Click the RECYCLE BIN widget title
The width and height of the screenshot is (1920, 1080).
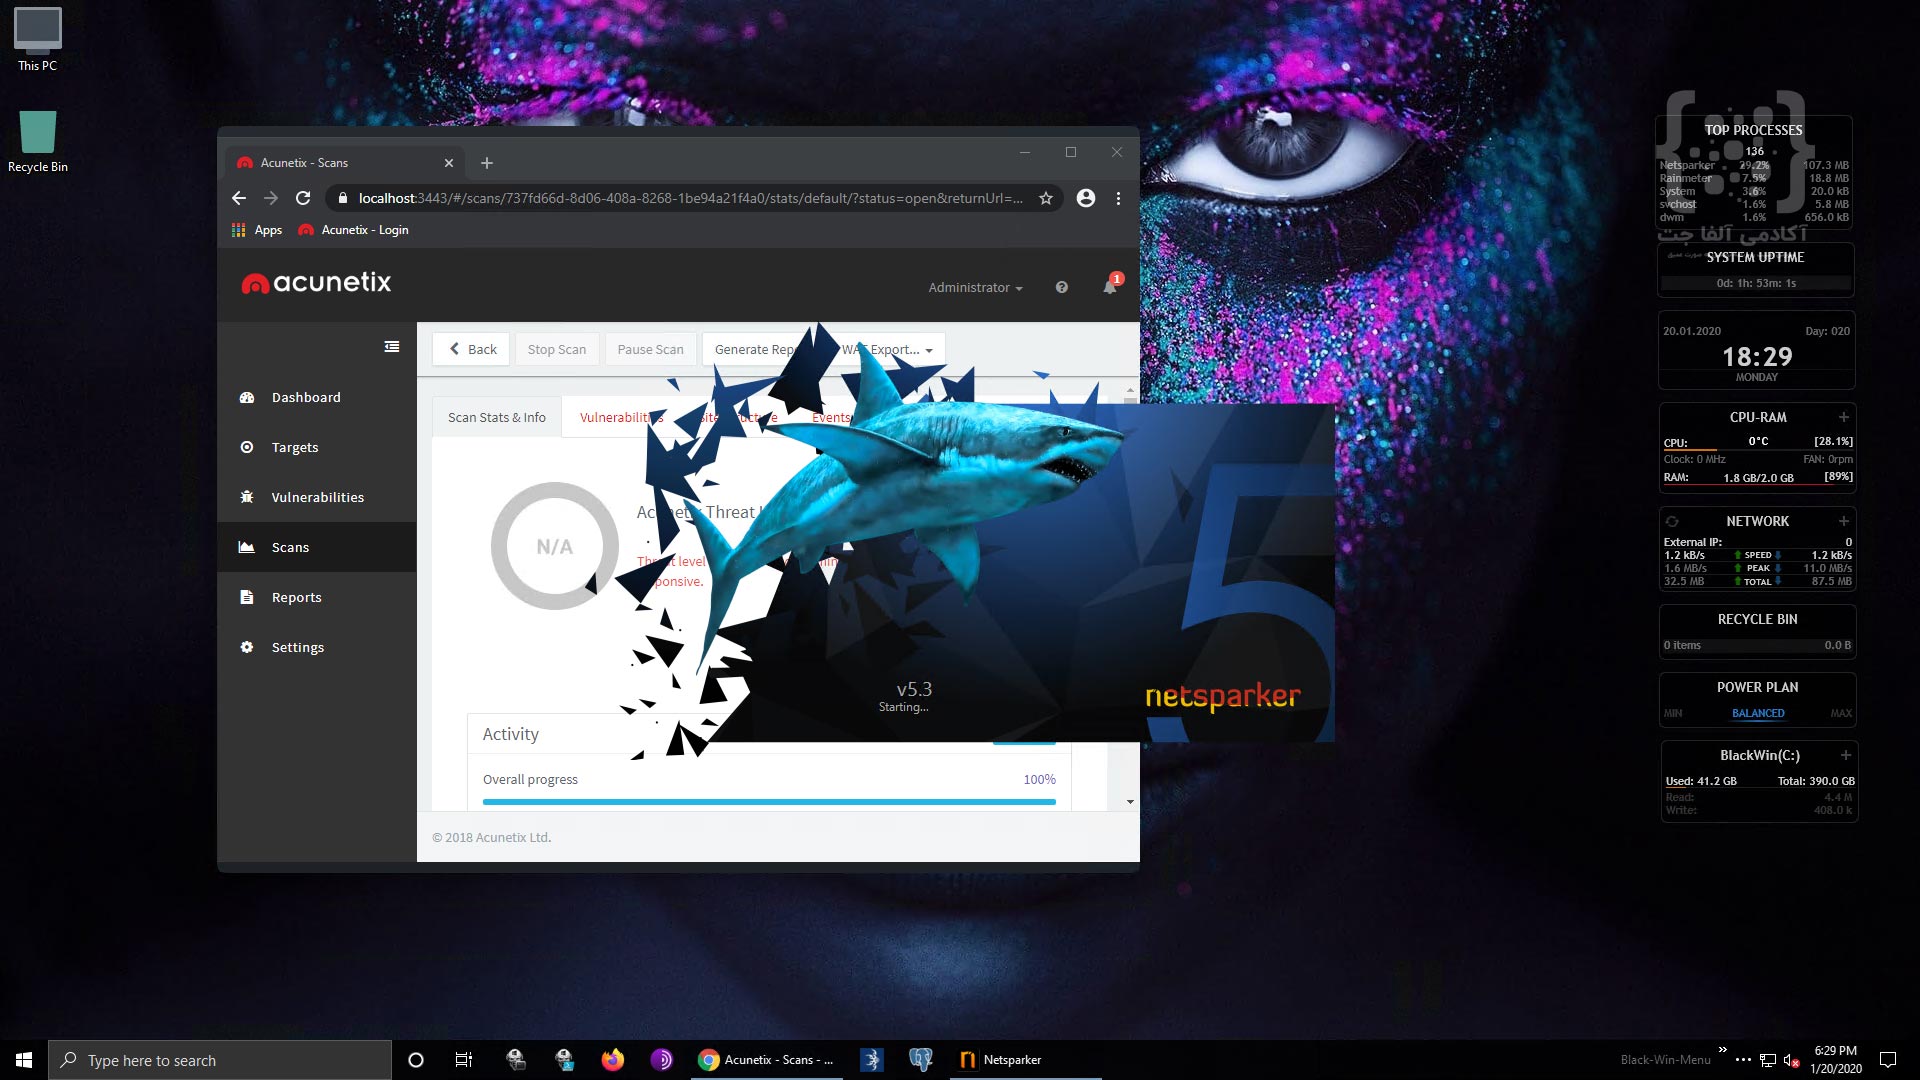point(1757,619)
